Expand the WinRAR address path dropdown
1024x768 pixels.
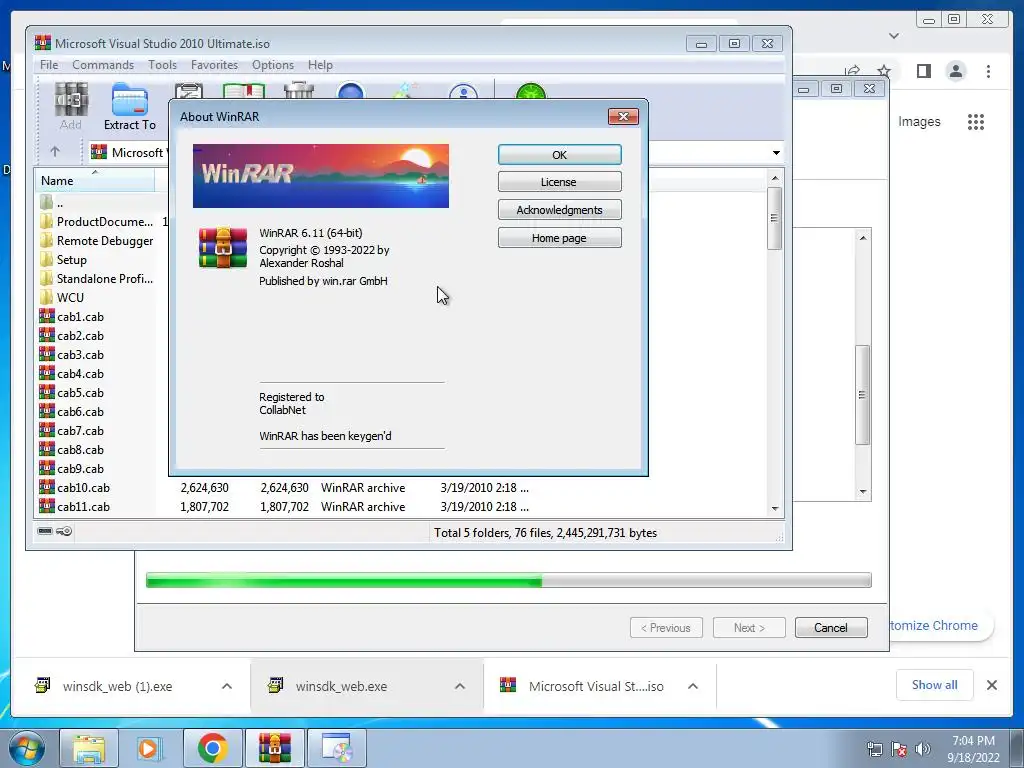coord(776,153)
